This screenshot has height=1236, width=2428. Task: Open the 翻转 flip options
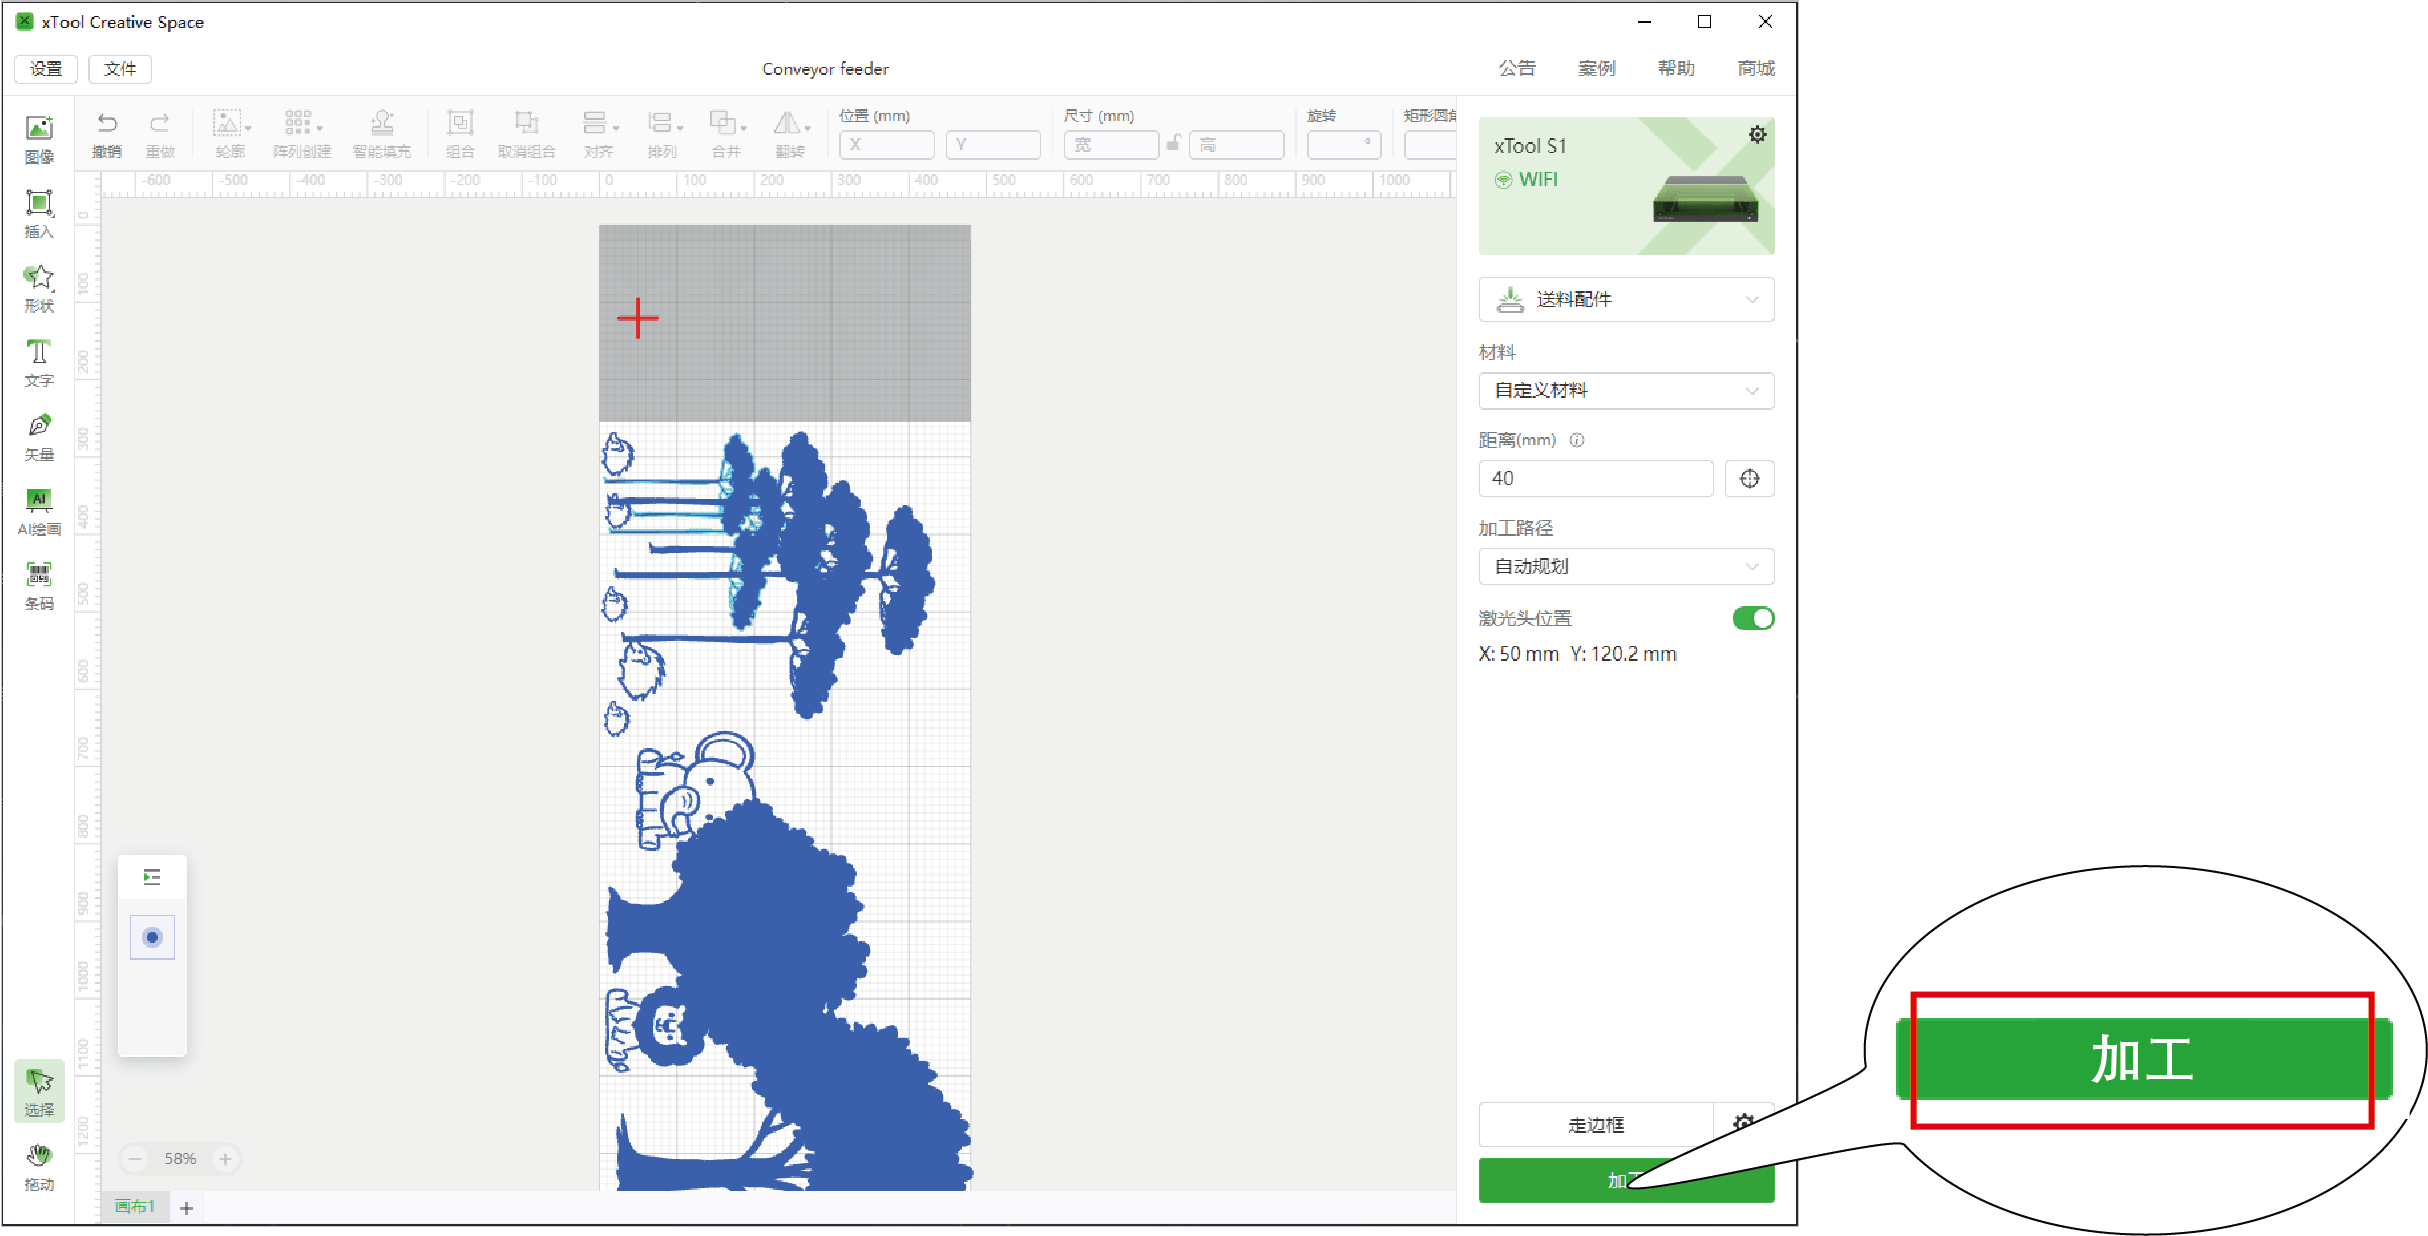791,134
